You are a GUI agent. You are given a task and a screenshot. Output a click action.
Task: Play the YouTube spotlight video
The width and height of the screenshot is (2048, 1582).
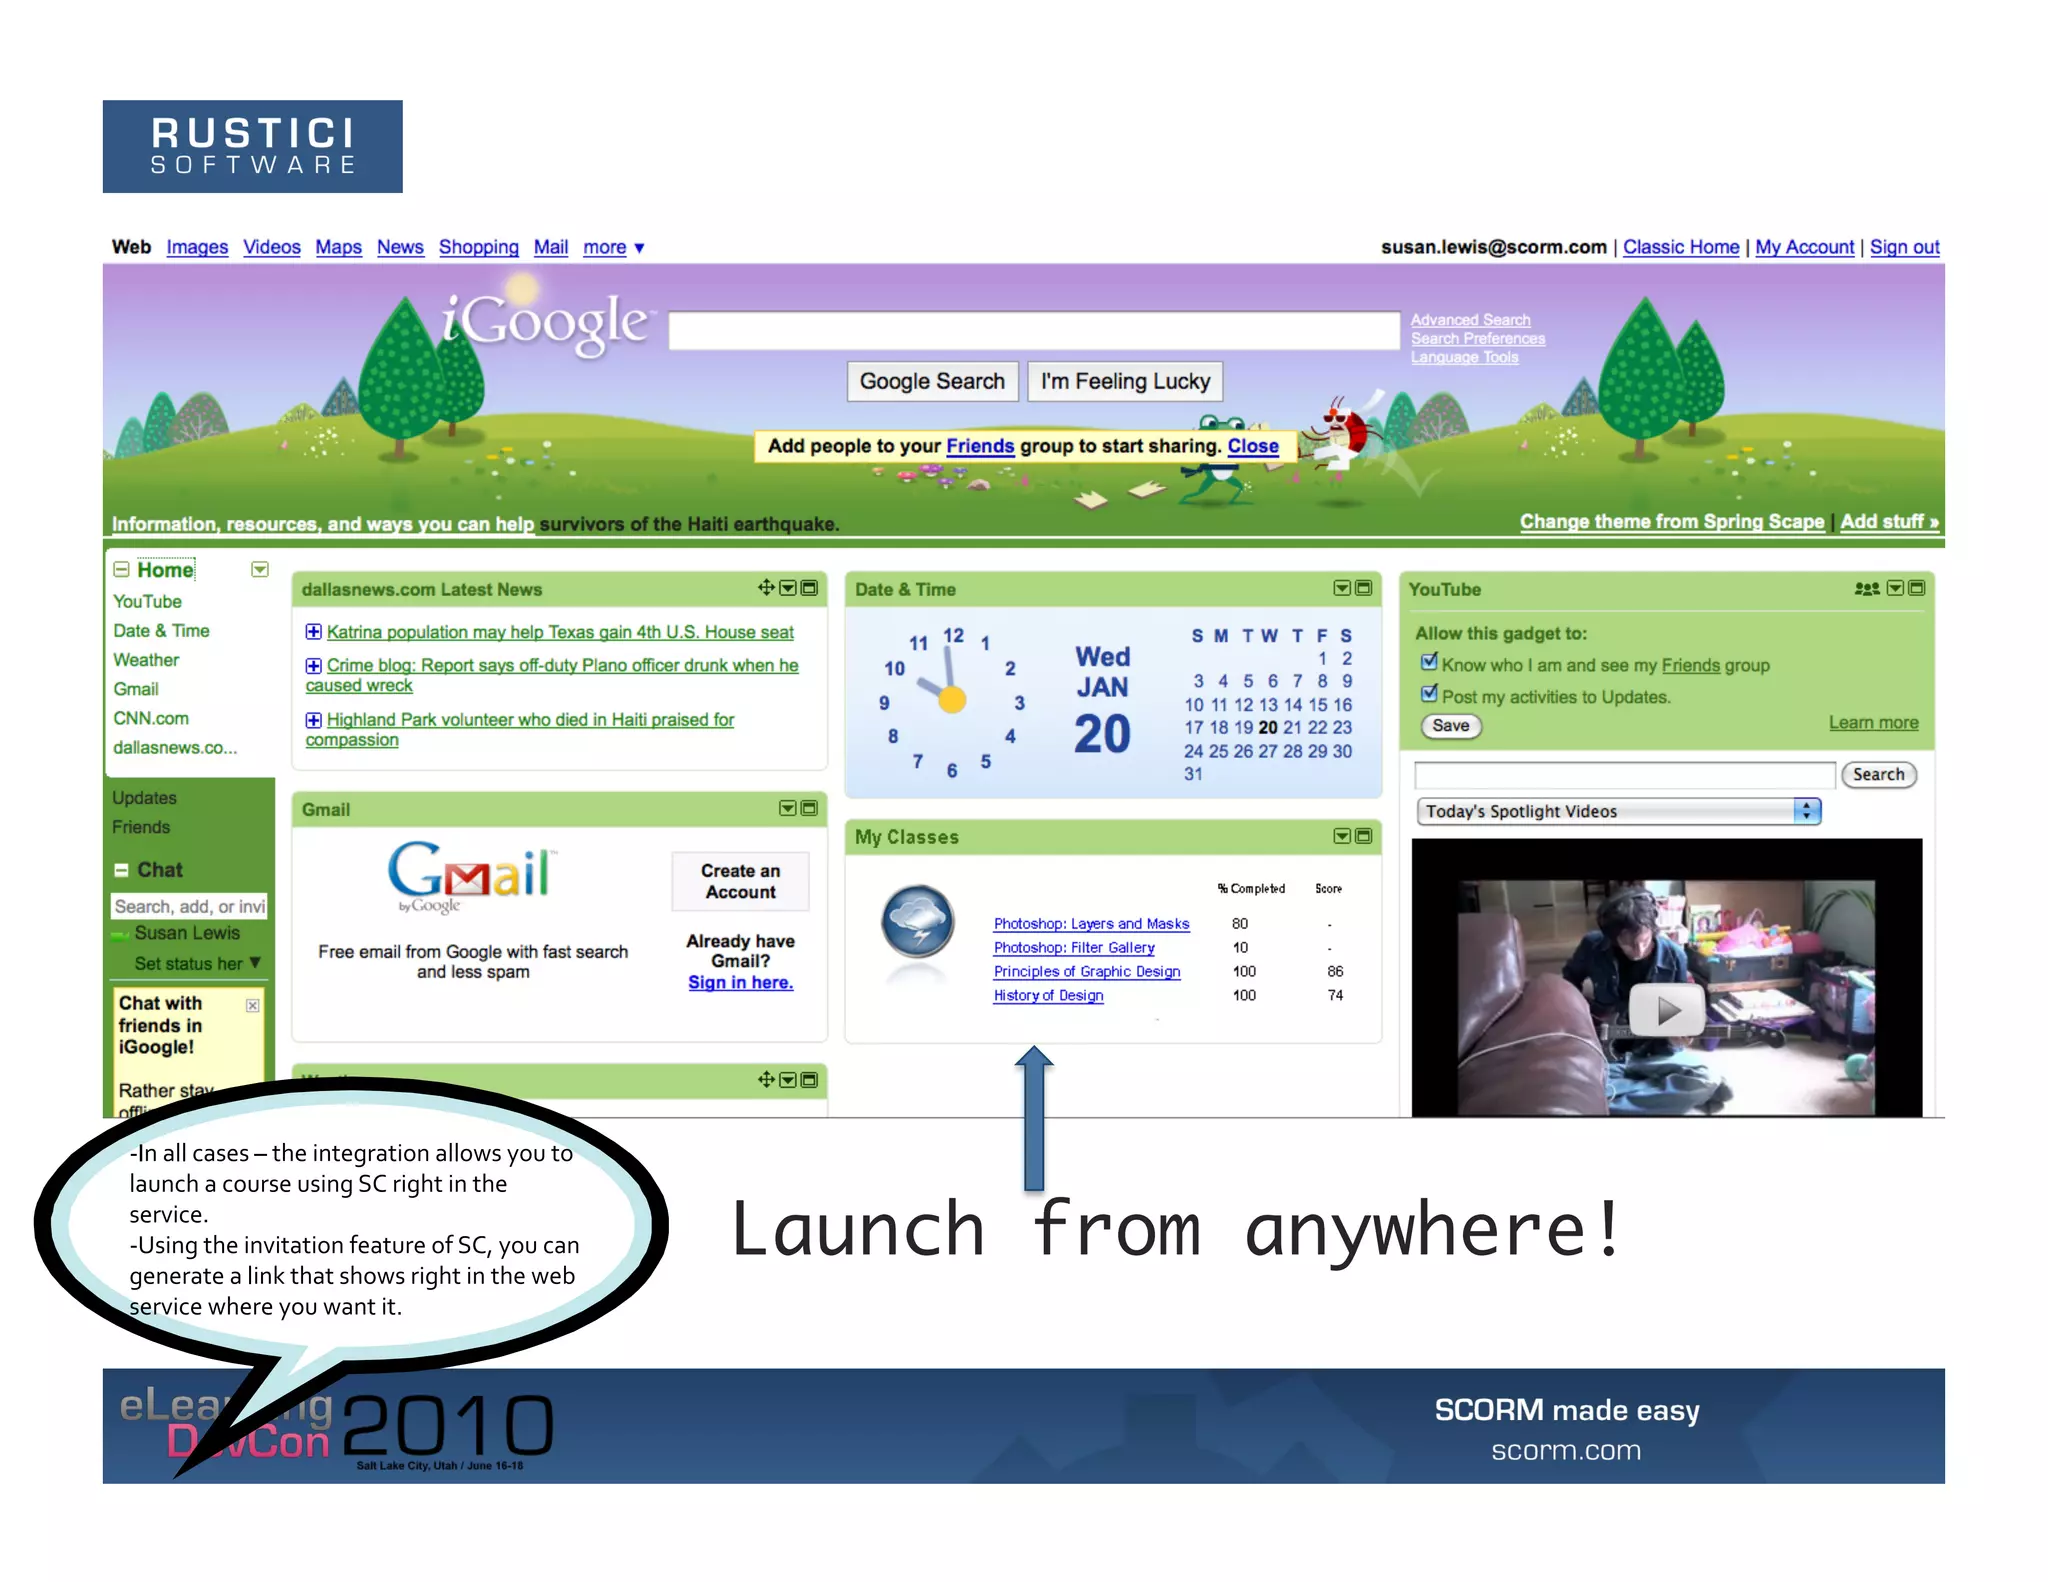pos(1667,1011)
